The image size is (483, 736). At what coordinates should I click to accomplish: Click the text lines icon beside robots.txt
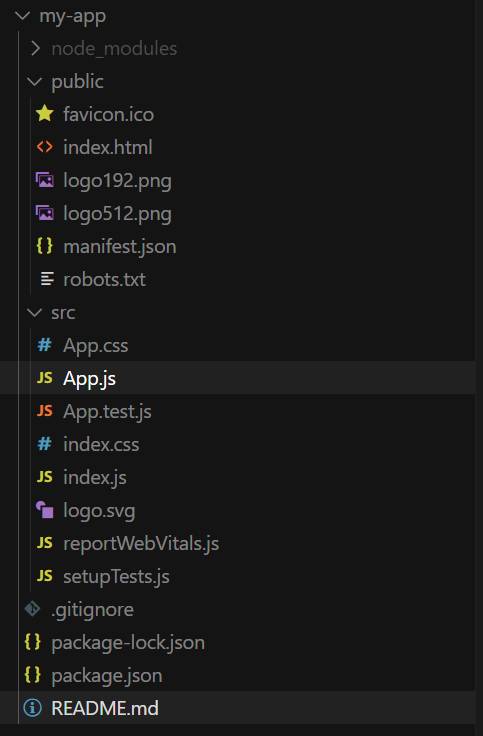point(47,279)
